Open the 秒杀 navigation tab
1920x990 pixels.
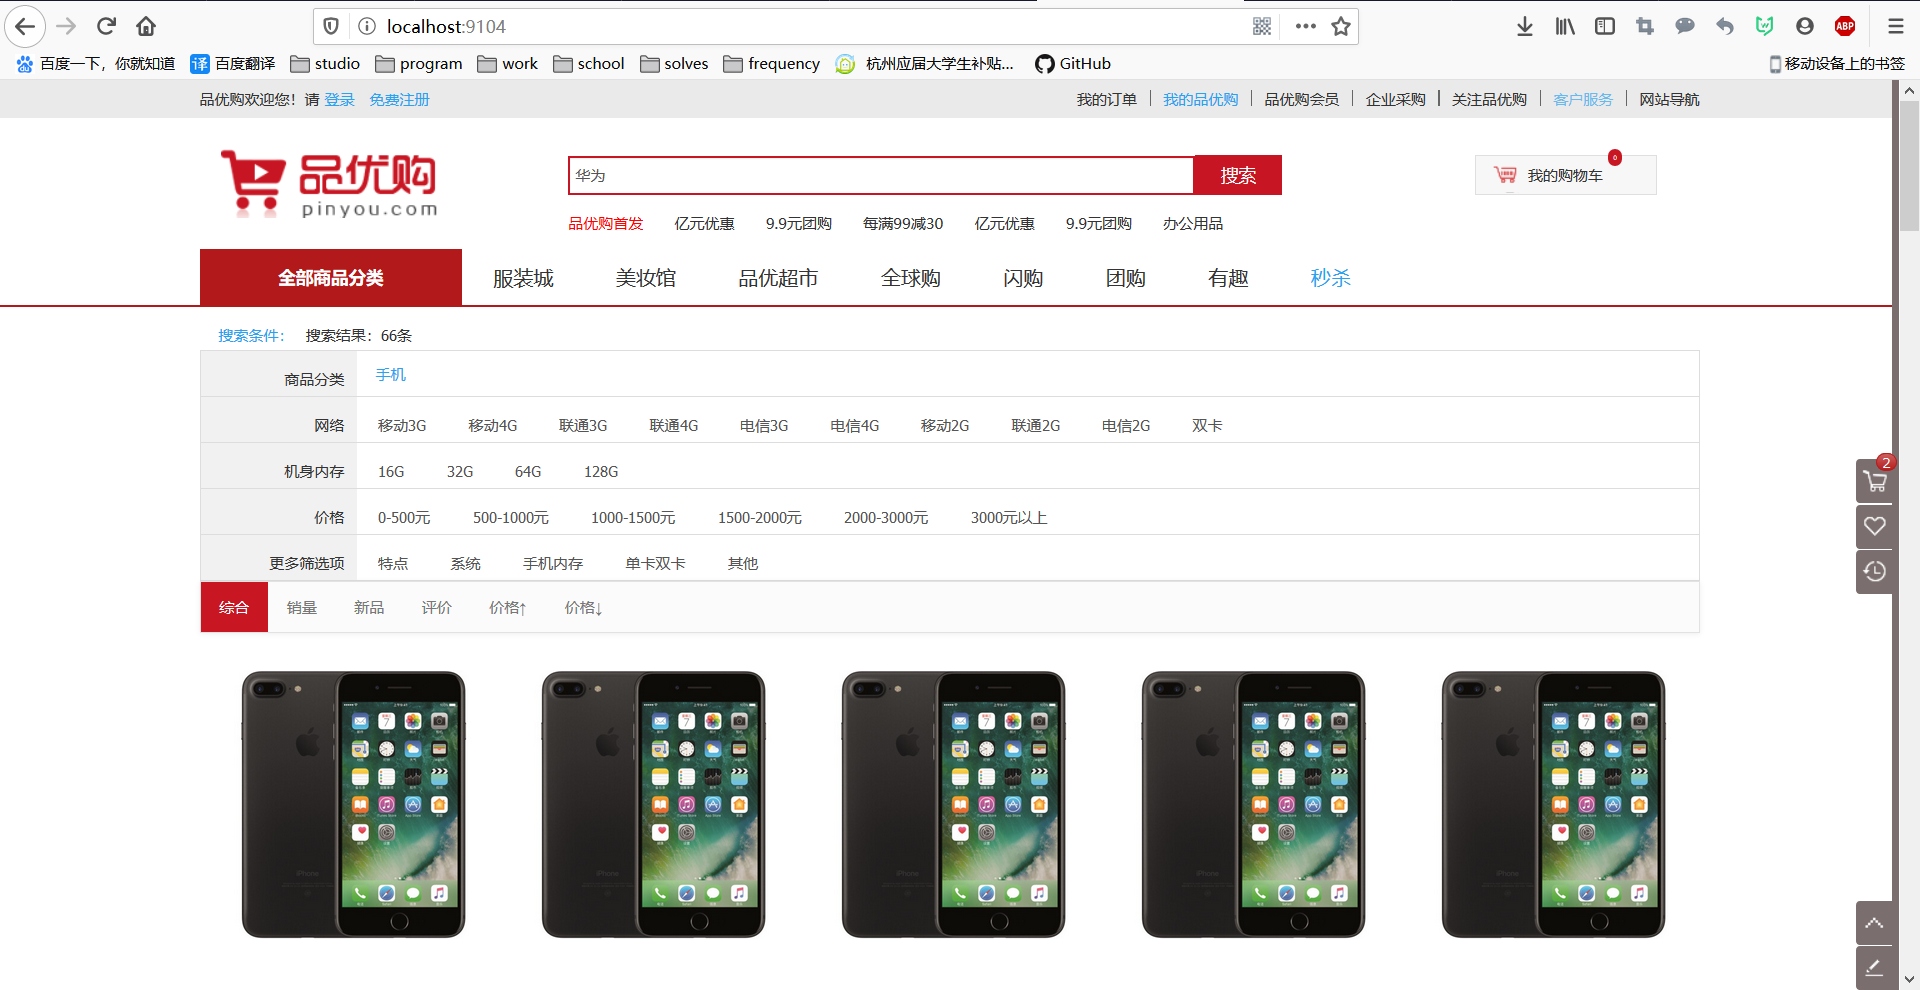[x=1331, y=278]
